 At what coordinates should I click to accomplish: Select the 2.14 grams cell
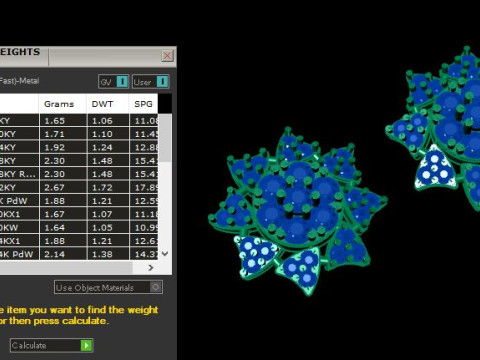pos(63,254)
